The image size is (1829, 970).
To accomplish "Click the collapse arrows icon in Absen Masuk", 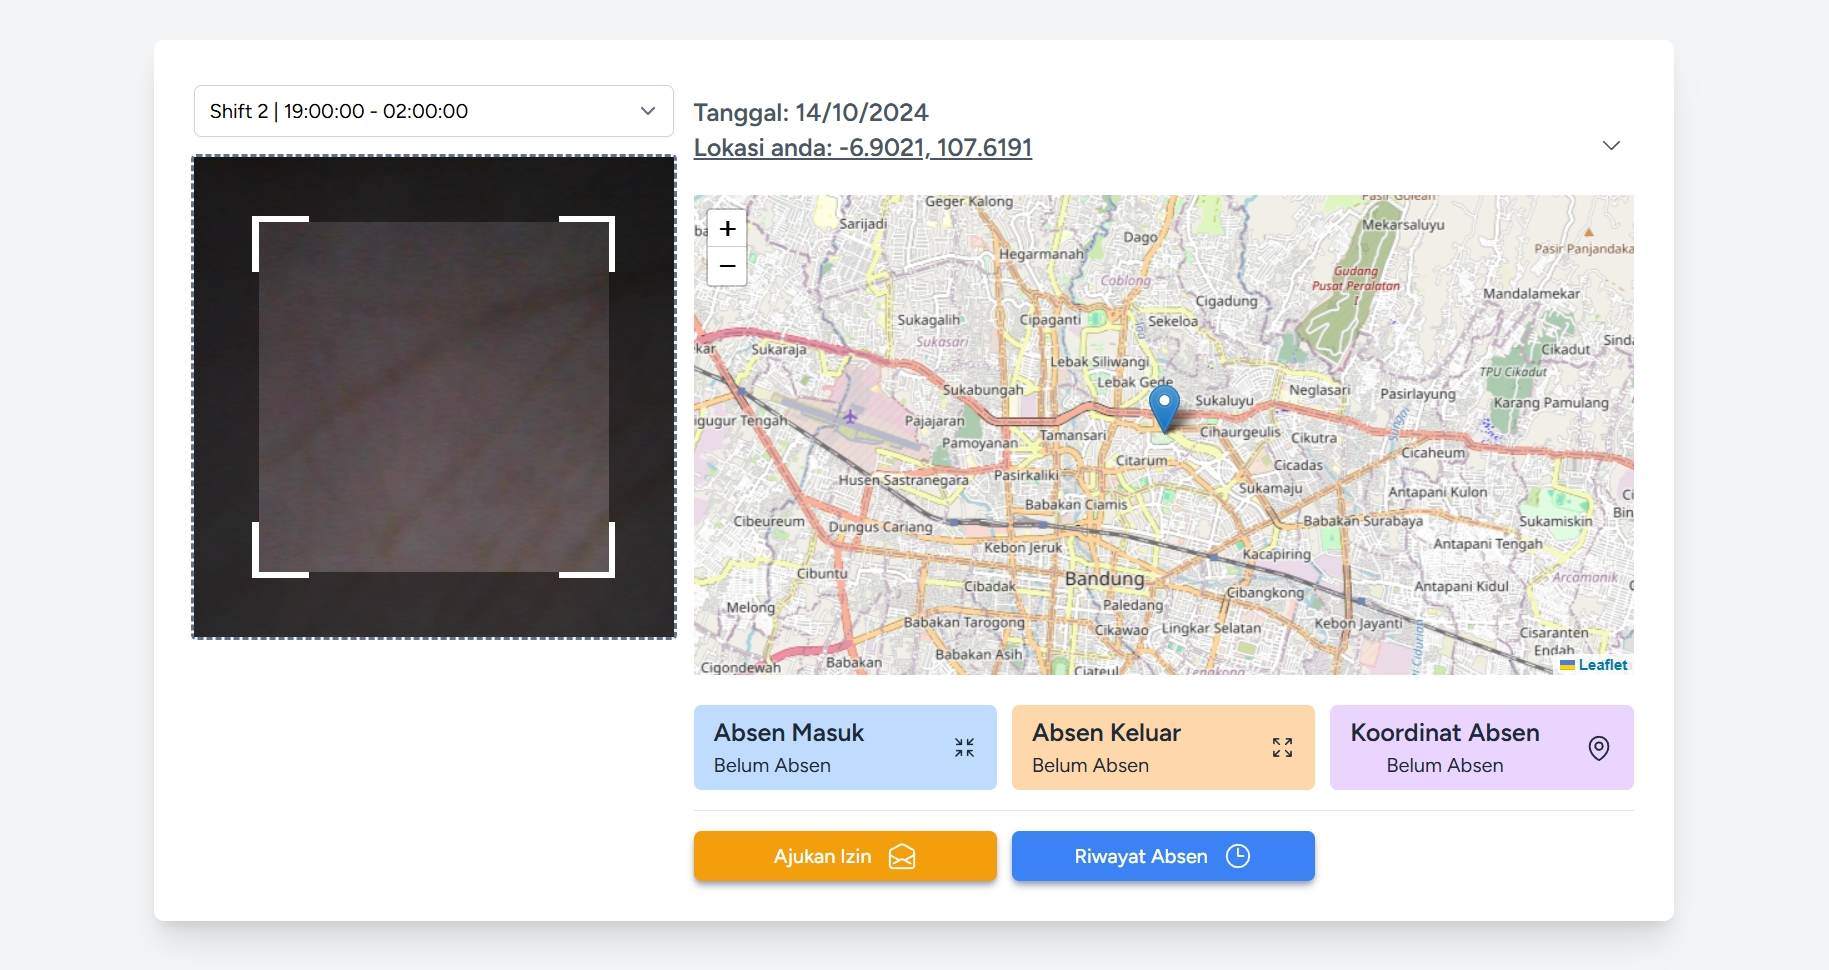I will coord(964,747).
